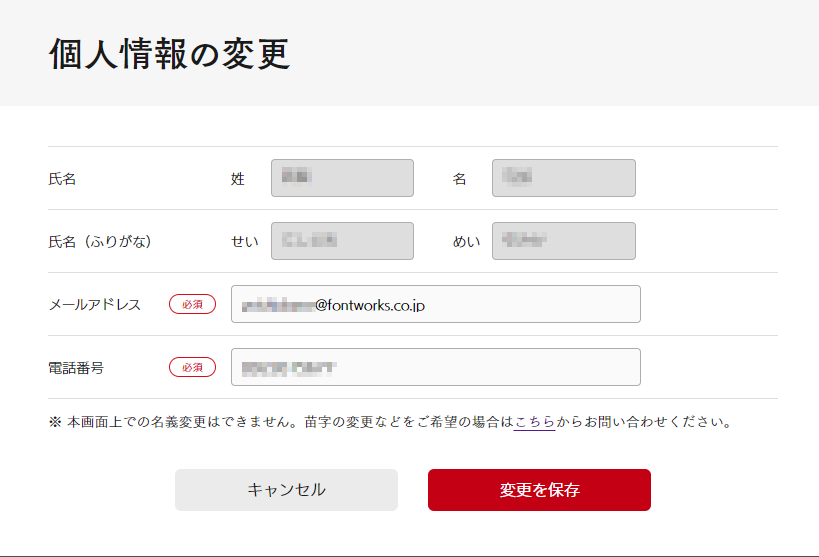
Task: Click the 個人情報の変更 page heading
Action: (x=169, y=54)
